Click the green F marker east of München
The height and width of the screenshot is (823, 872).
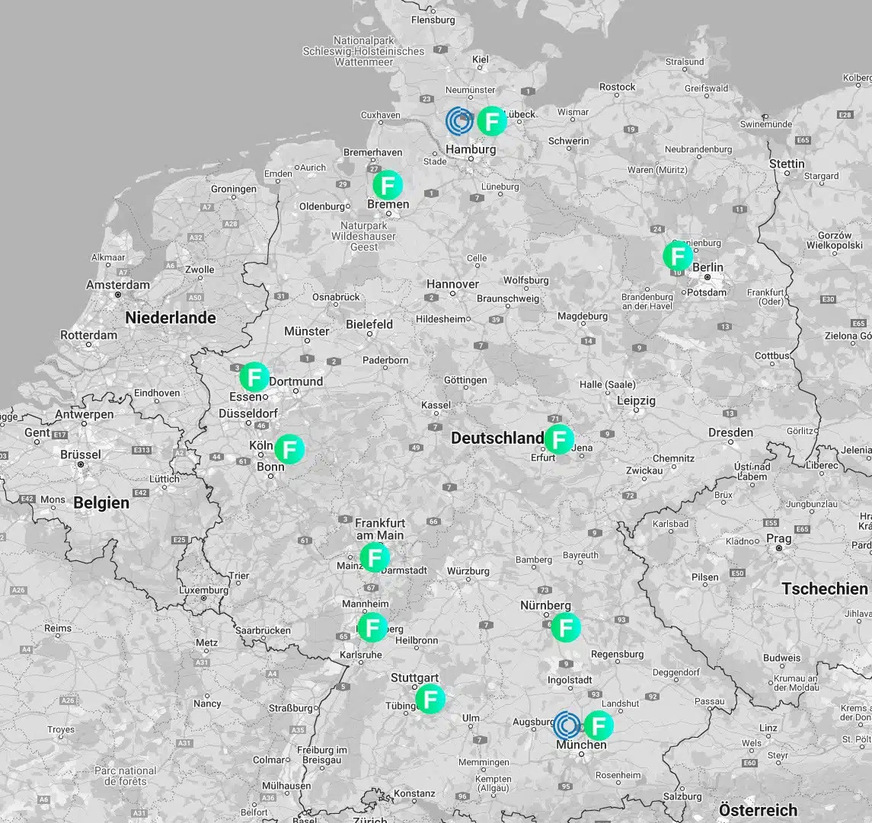point(599,727)
